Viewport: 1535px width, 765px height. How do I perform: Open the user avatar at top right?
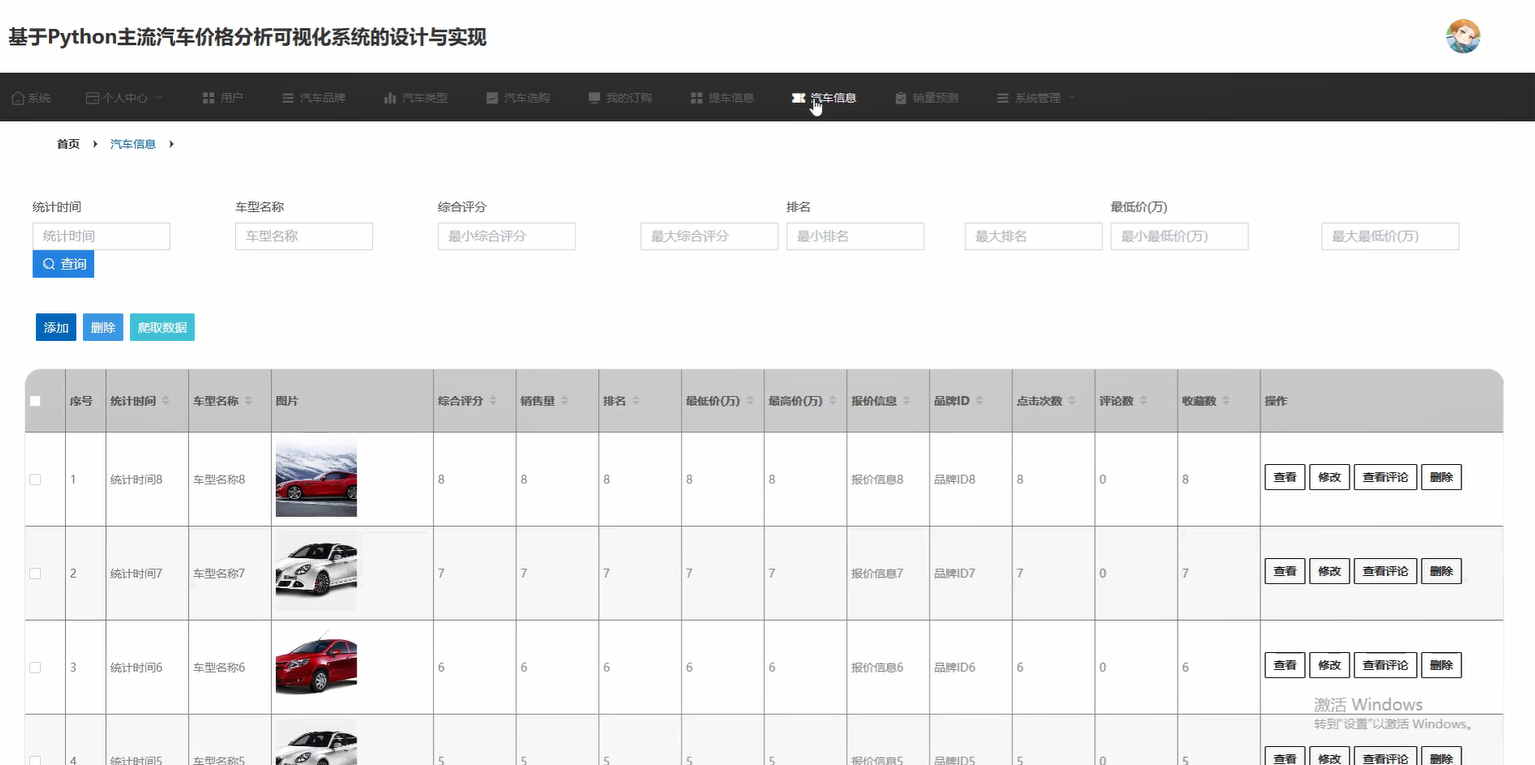[x=1463, y=36]
